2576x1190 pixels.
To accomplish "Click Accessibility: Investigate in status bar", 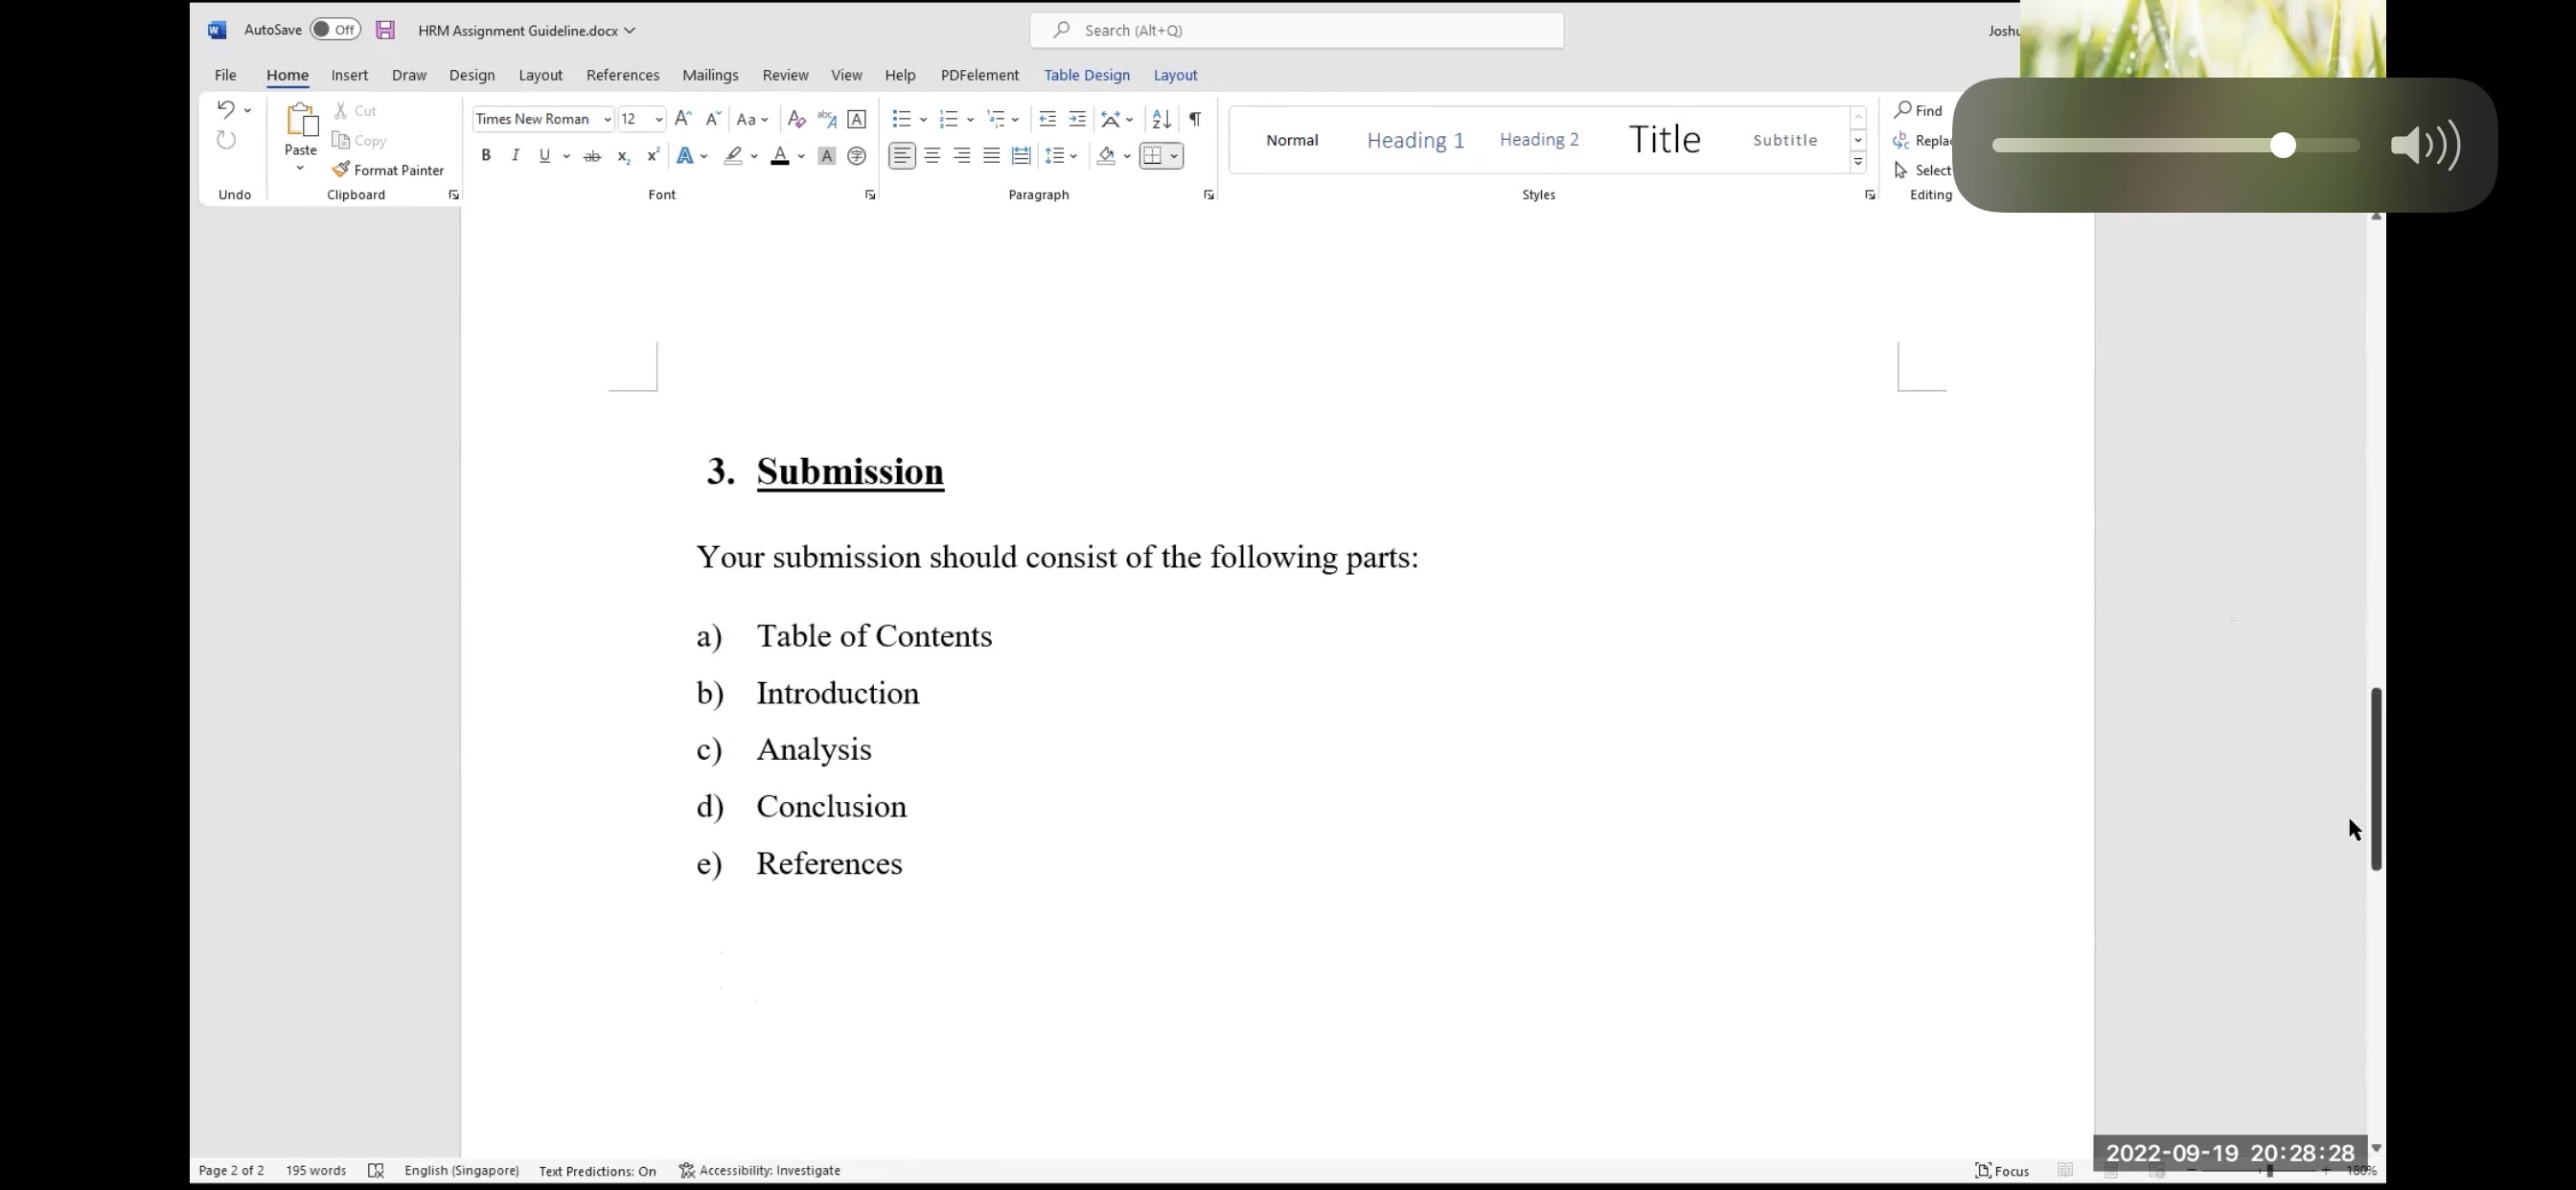I will (x=759, y=1171).
